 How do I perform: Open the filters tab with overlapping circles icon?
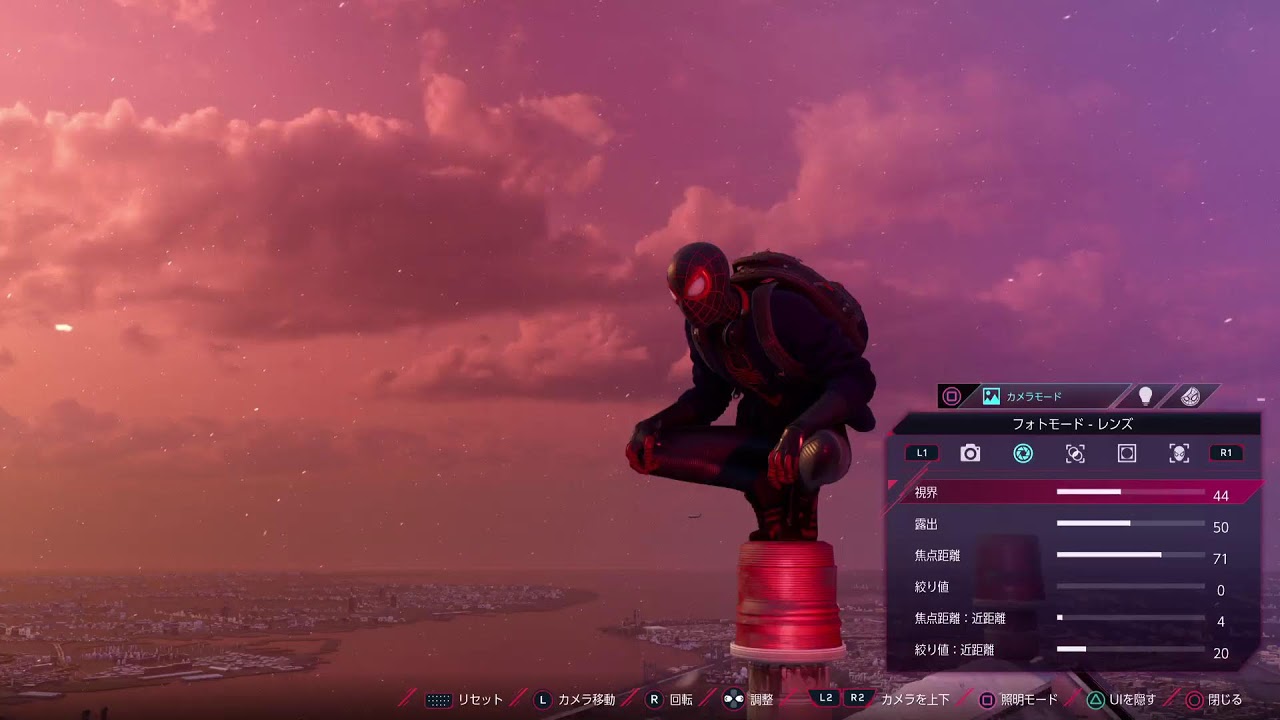tap(1075, 453)
